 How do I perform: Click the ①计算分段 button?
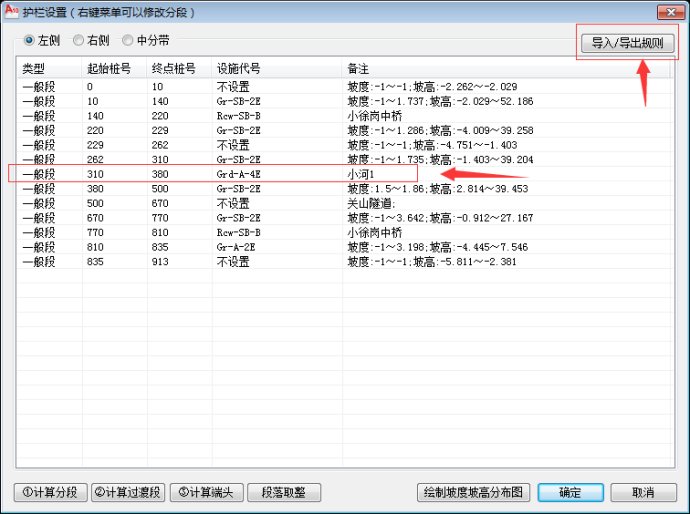click(49, 492)
